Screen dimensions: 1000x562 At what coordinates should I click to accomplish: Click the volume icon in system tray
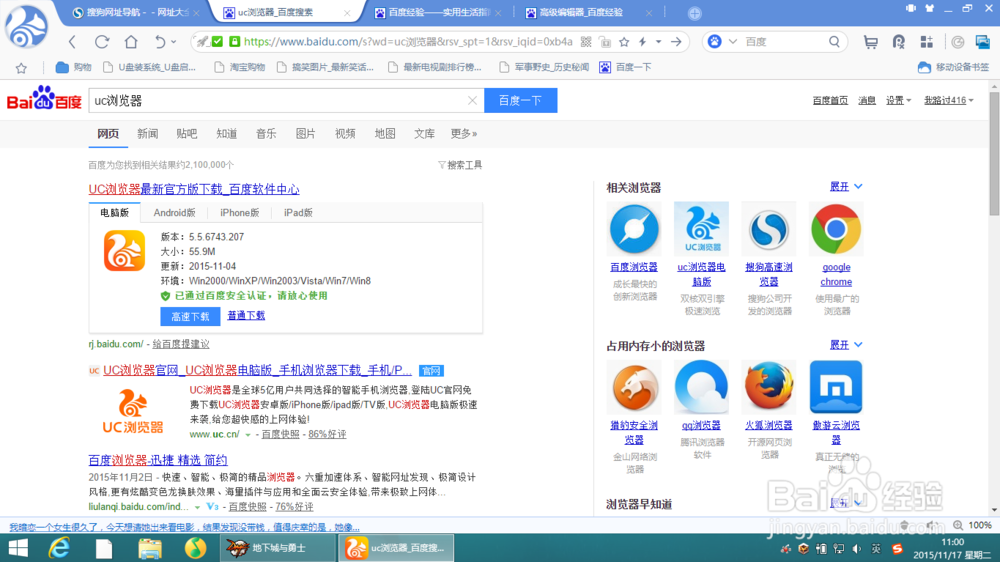pyautogui.click(x=857, y=549)
